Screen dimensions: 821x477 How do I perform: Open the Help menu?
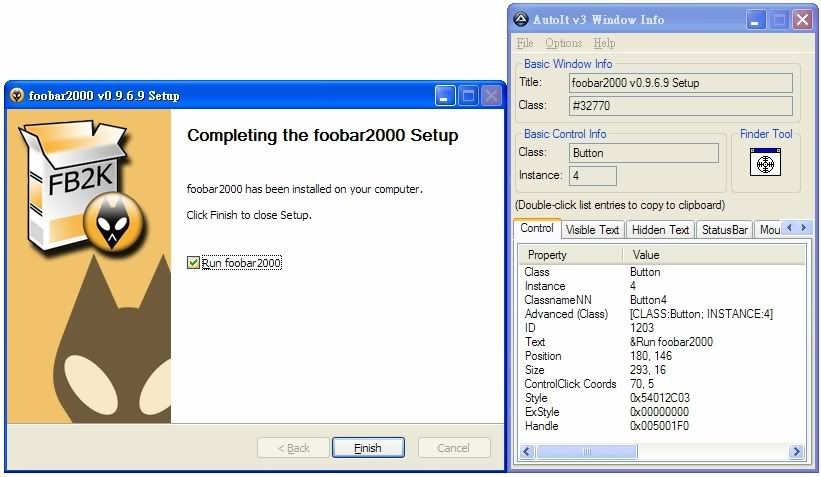pos(604,43)
